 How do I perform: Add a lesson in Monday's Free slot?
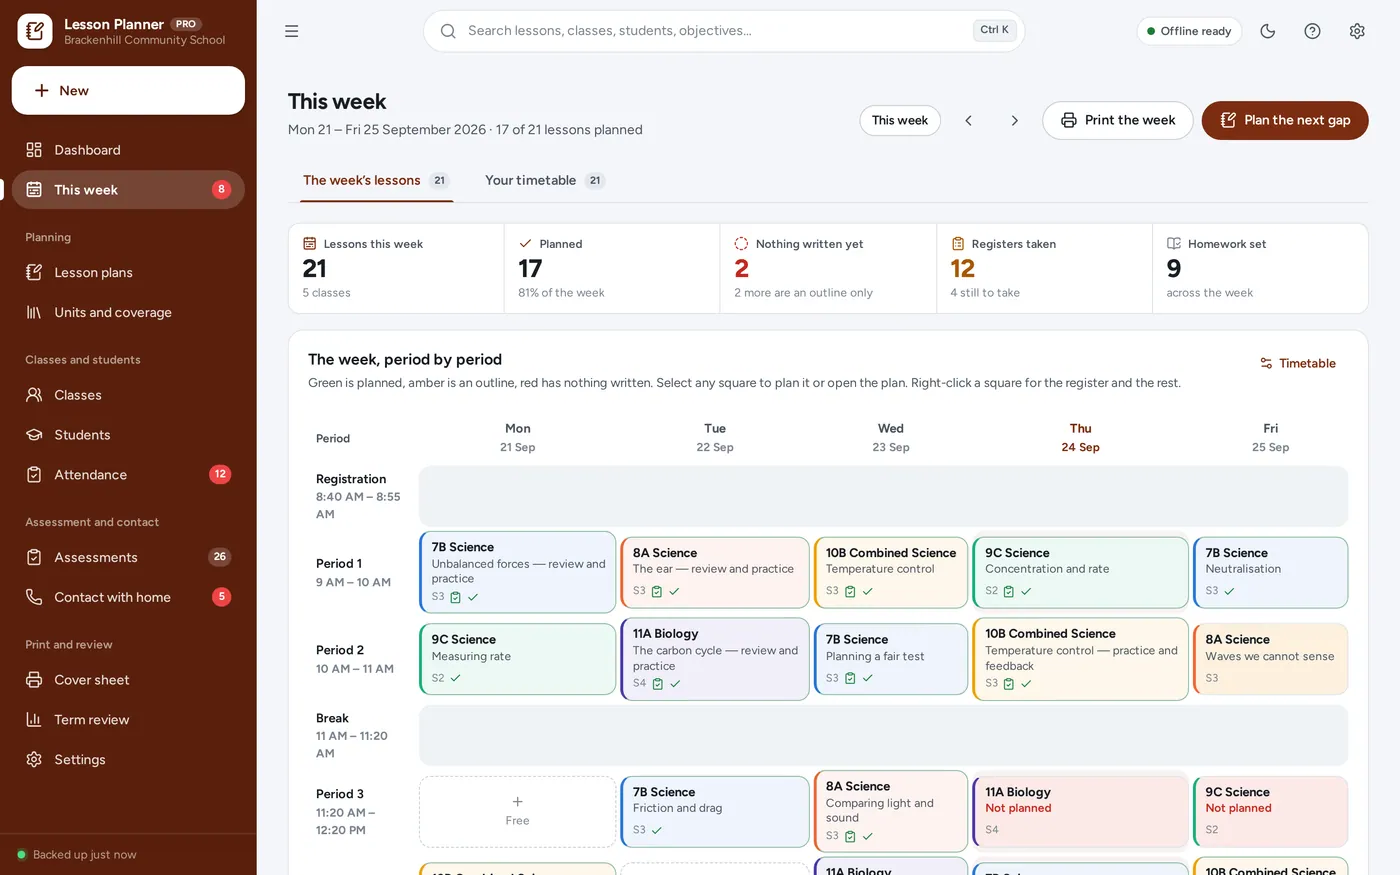click(517, 811)
